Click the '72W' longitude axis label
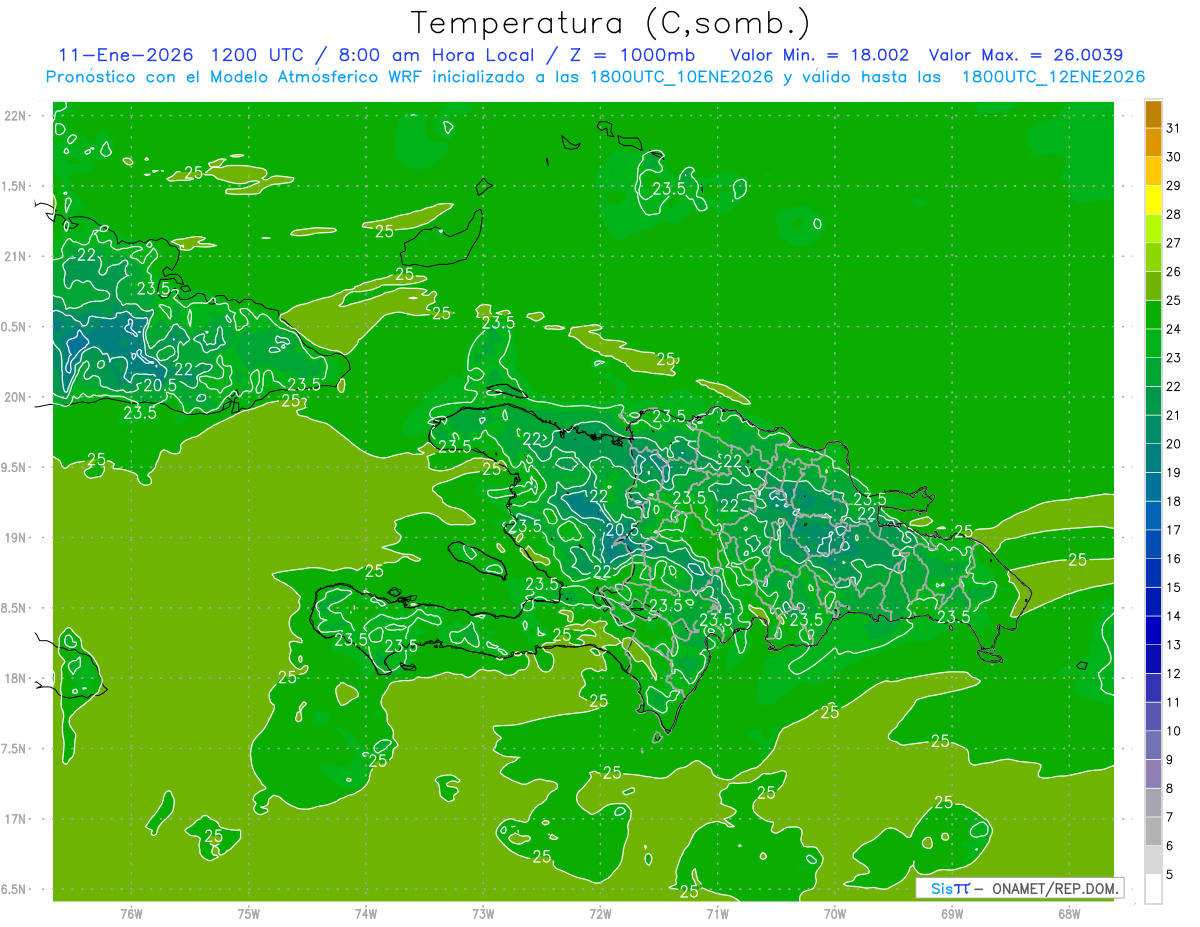Image resolution: width=1200 pixels, height=927 pixels. [x=600, y=913]
